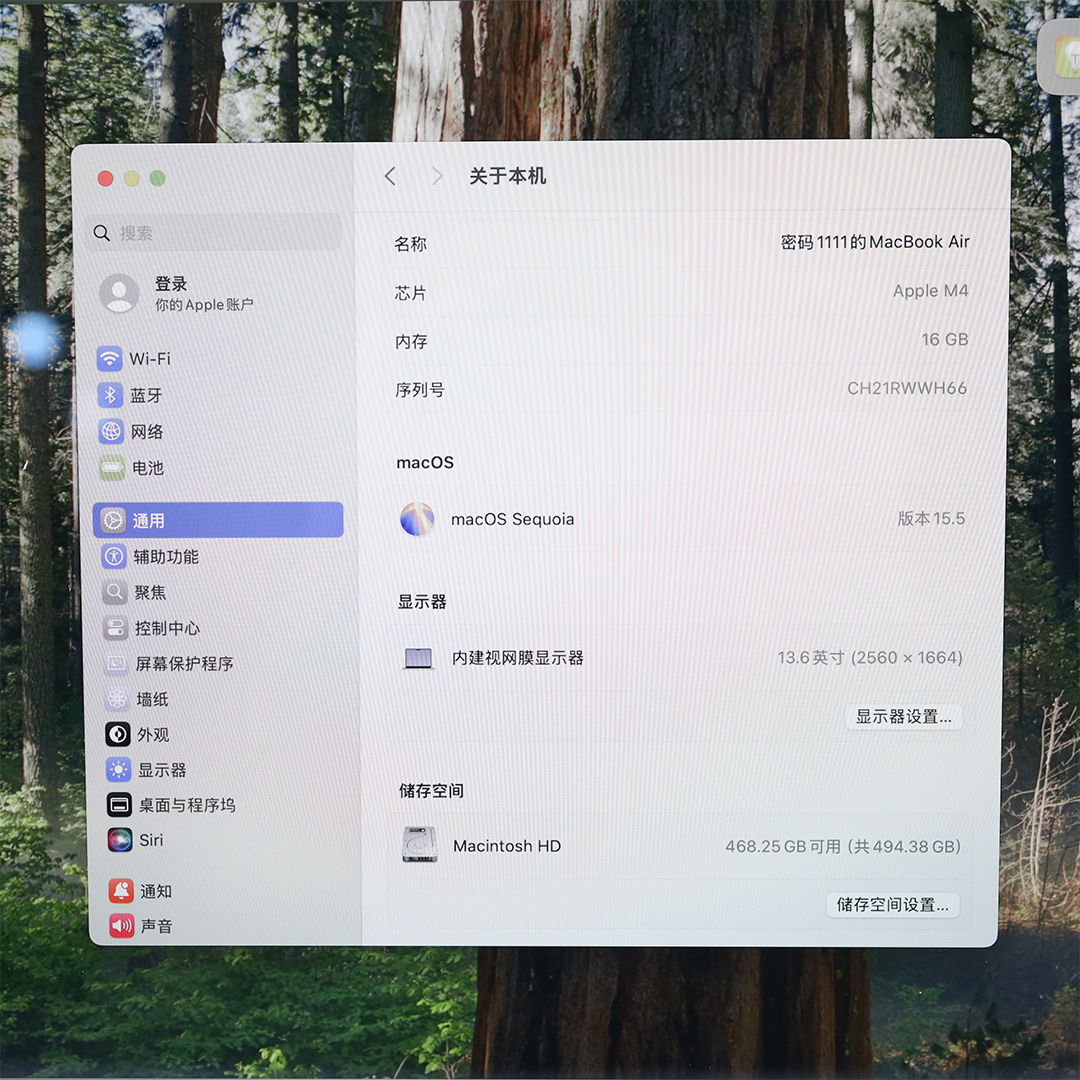Open 声音 sound settings

click(156, 927)
